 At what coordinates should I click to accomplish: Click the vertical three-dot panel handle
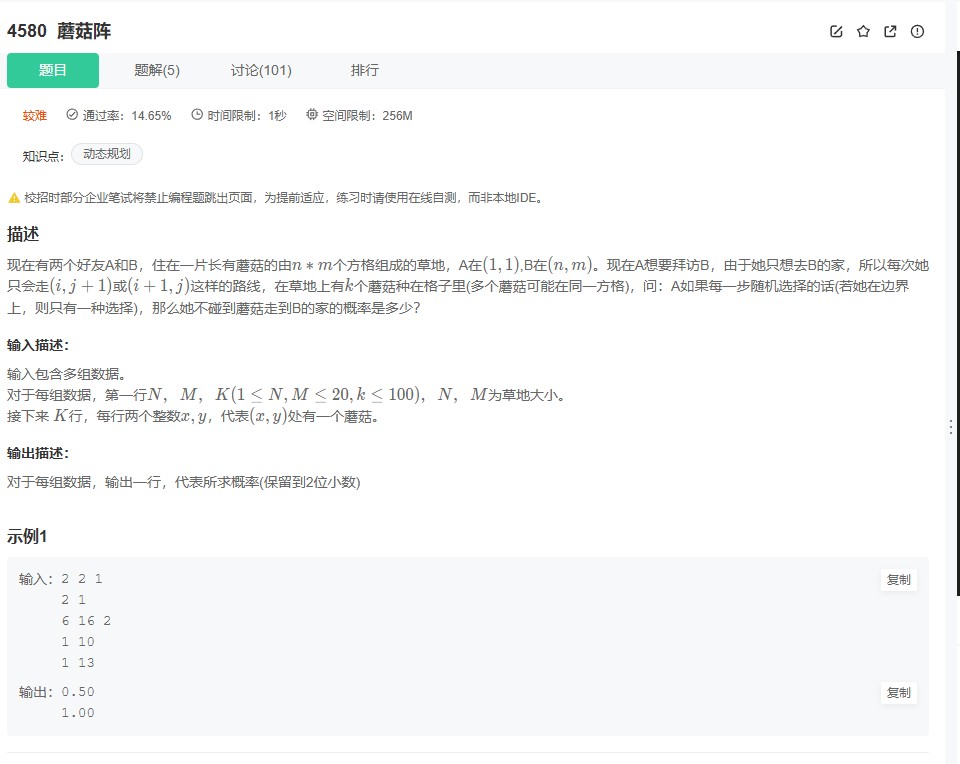tap(950, 427)
